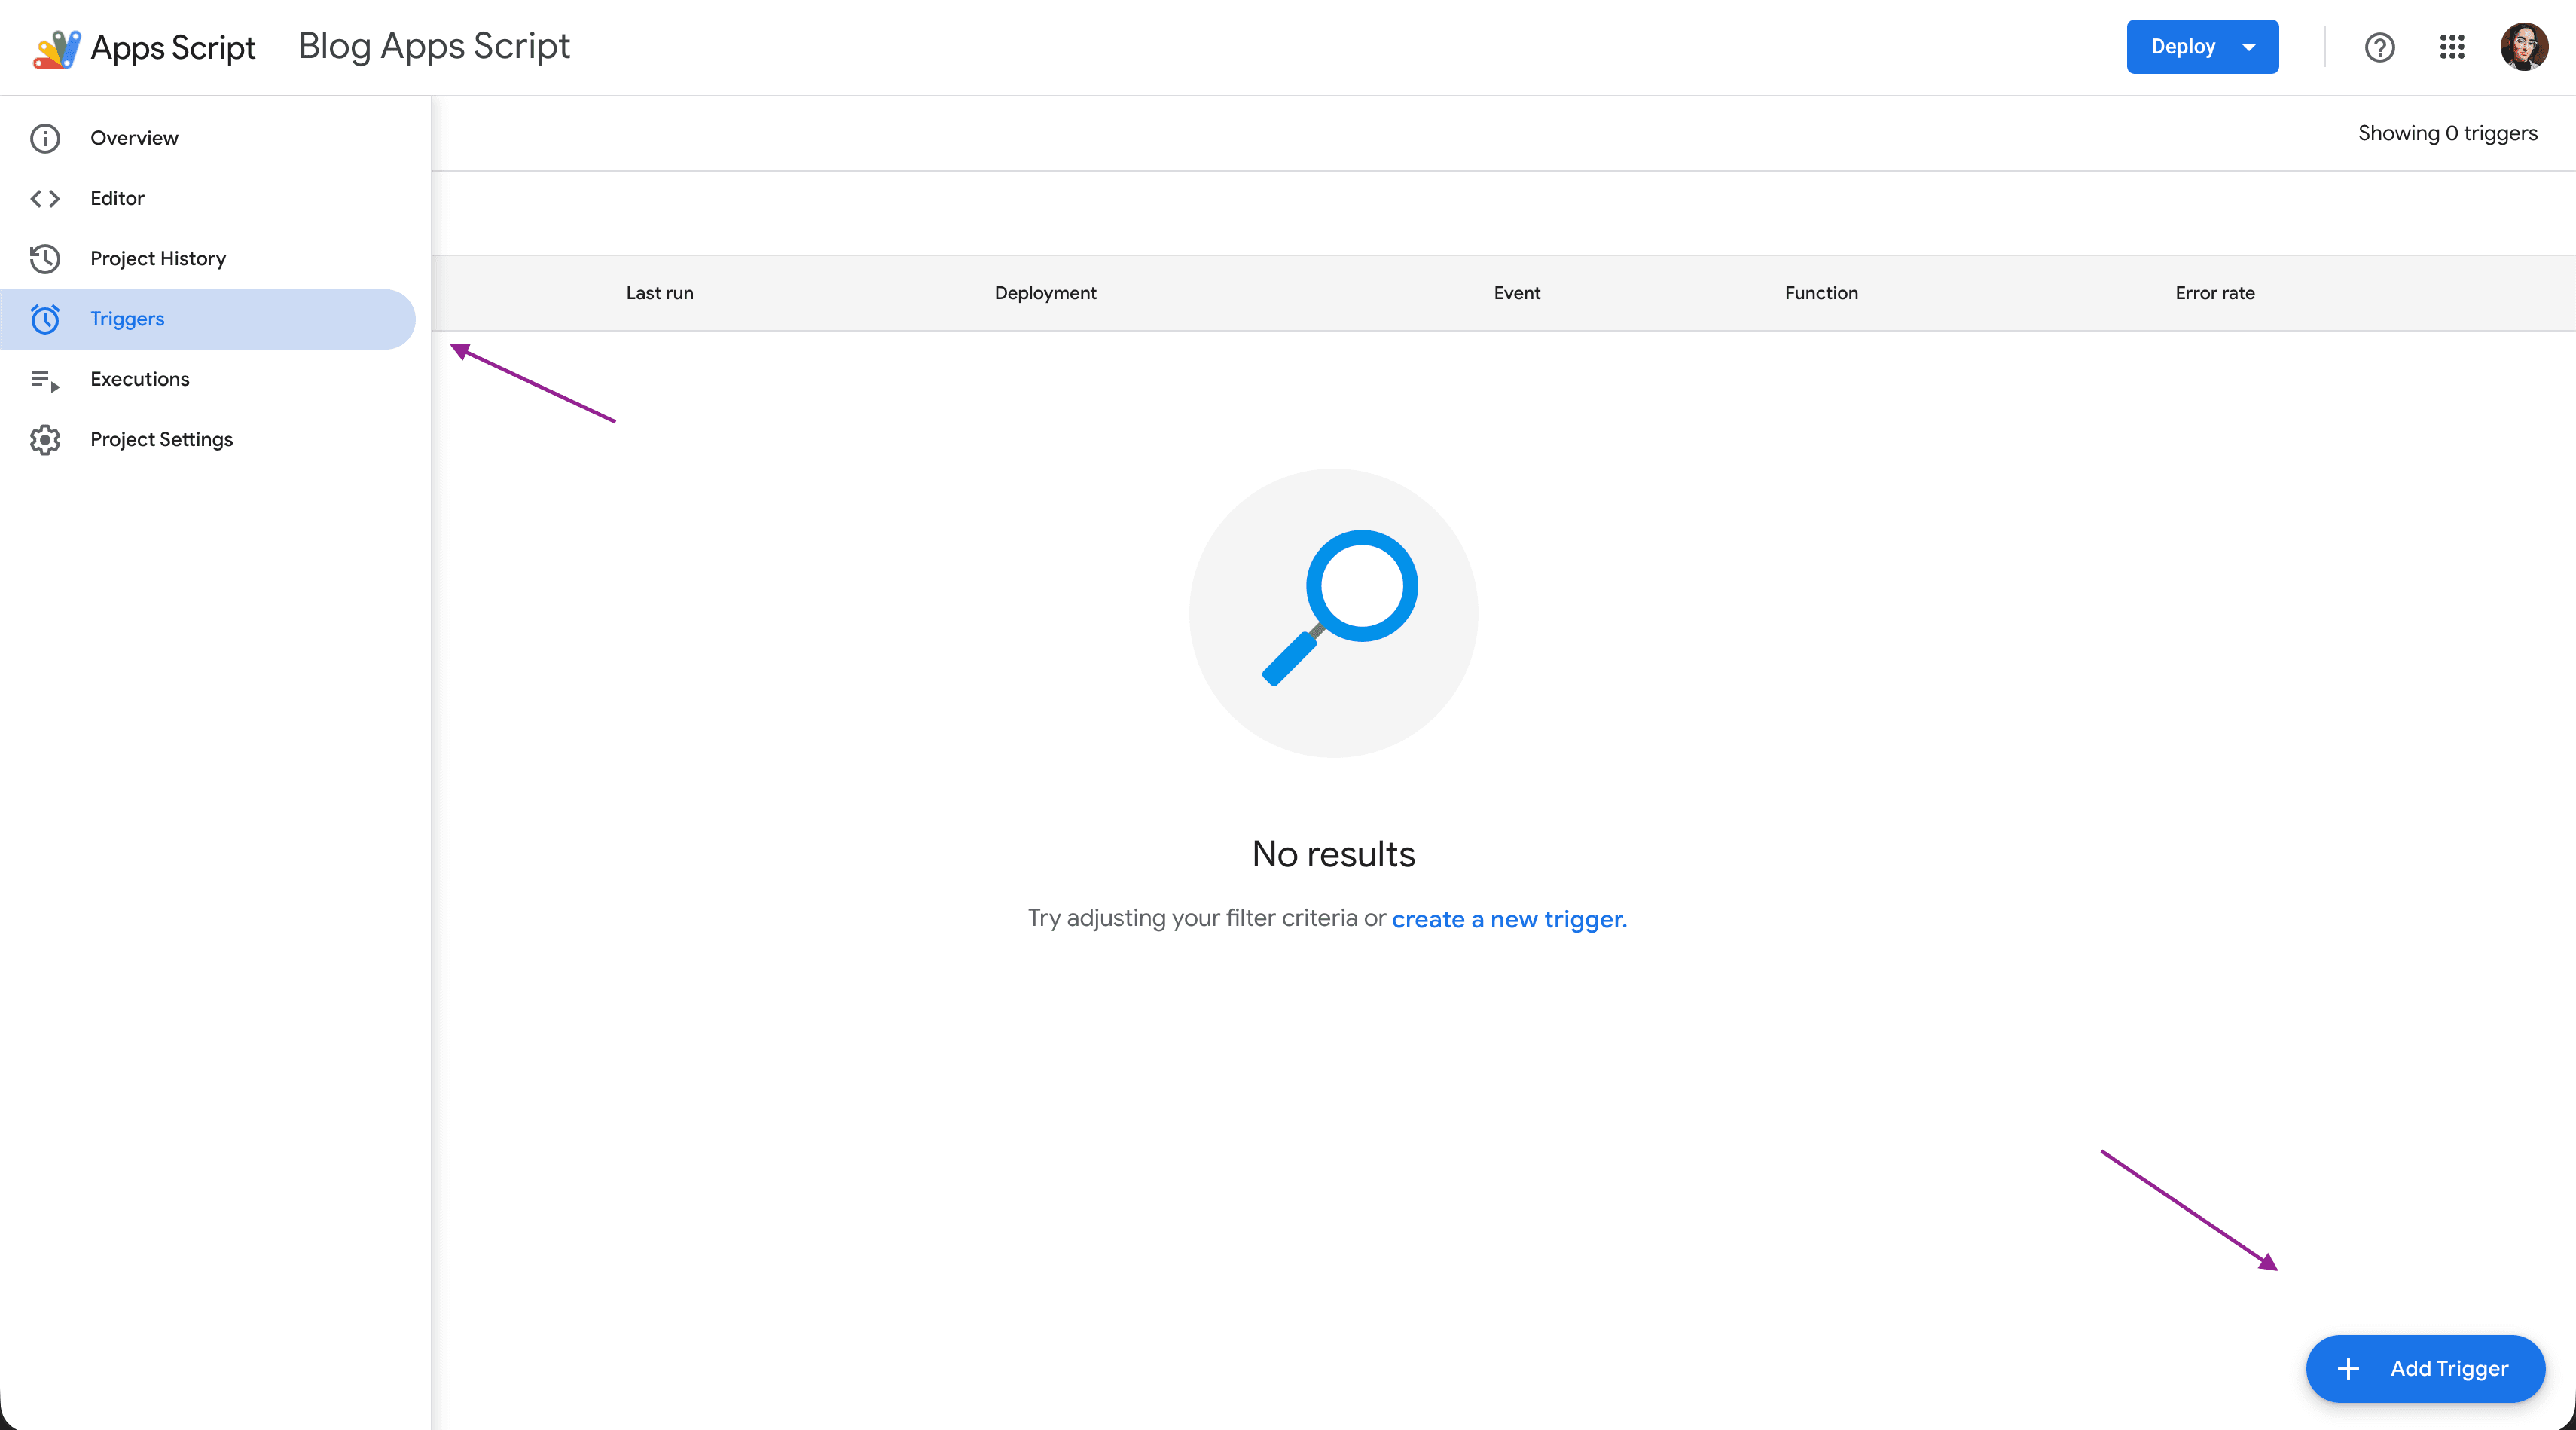
Task: Open the help question mark icon
Action: (2379, 47)
